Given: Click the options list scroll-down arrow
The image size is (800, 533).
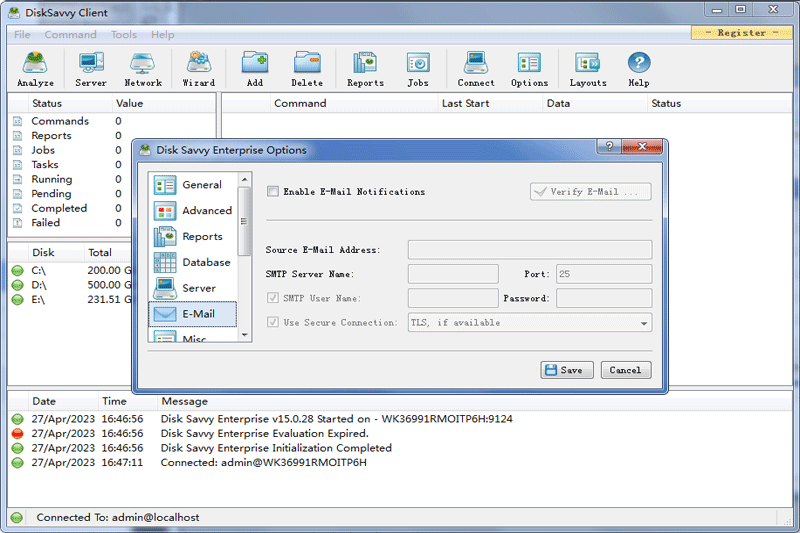Looking at the screenshot, I should click(245, 335).
